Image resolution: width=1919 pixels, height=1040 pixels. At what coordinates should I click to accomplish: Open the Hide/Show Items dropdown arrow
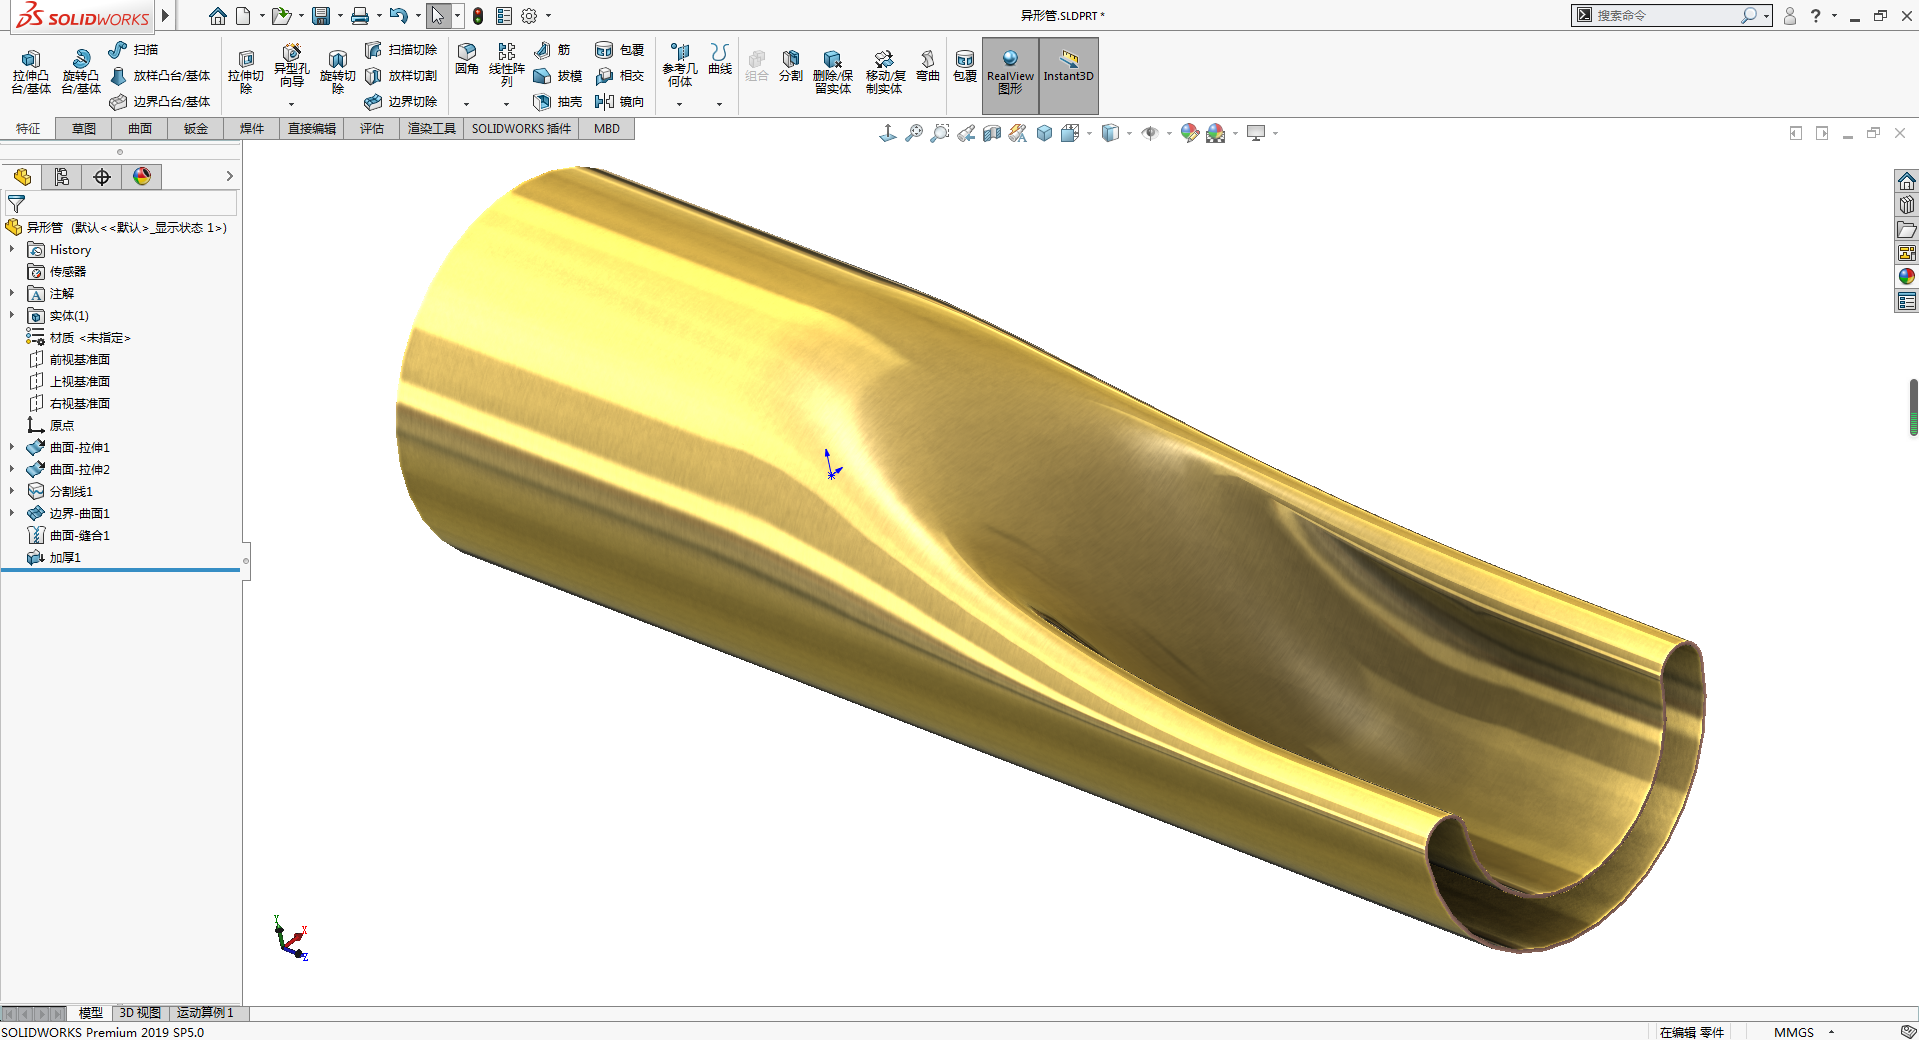coord(1169,133)
